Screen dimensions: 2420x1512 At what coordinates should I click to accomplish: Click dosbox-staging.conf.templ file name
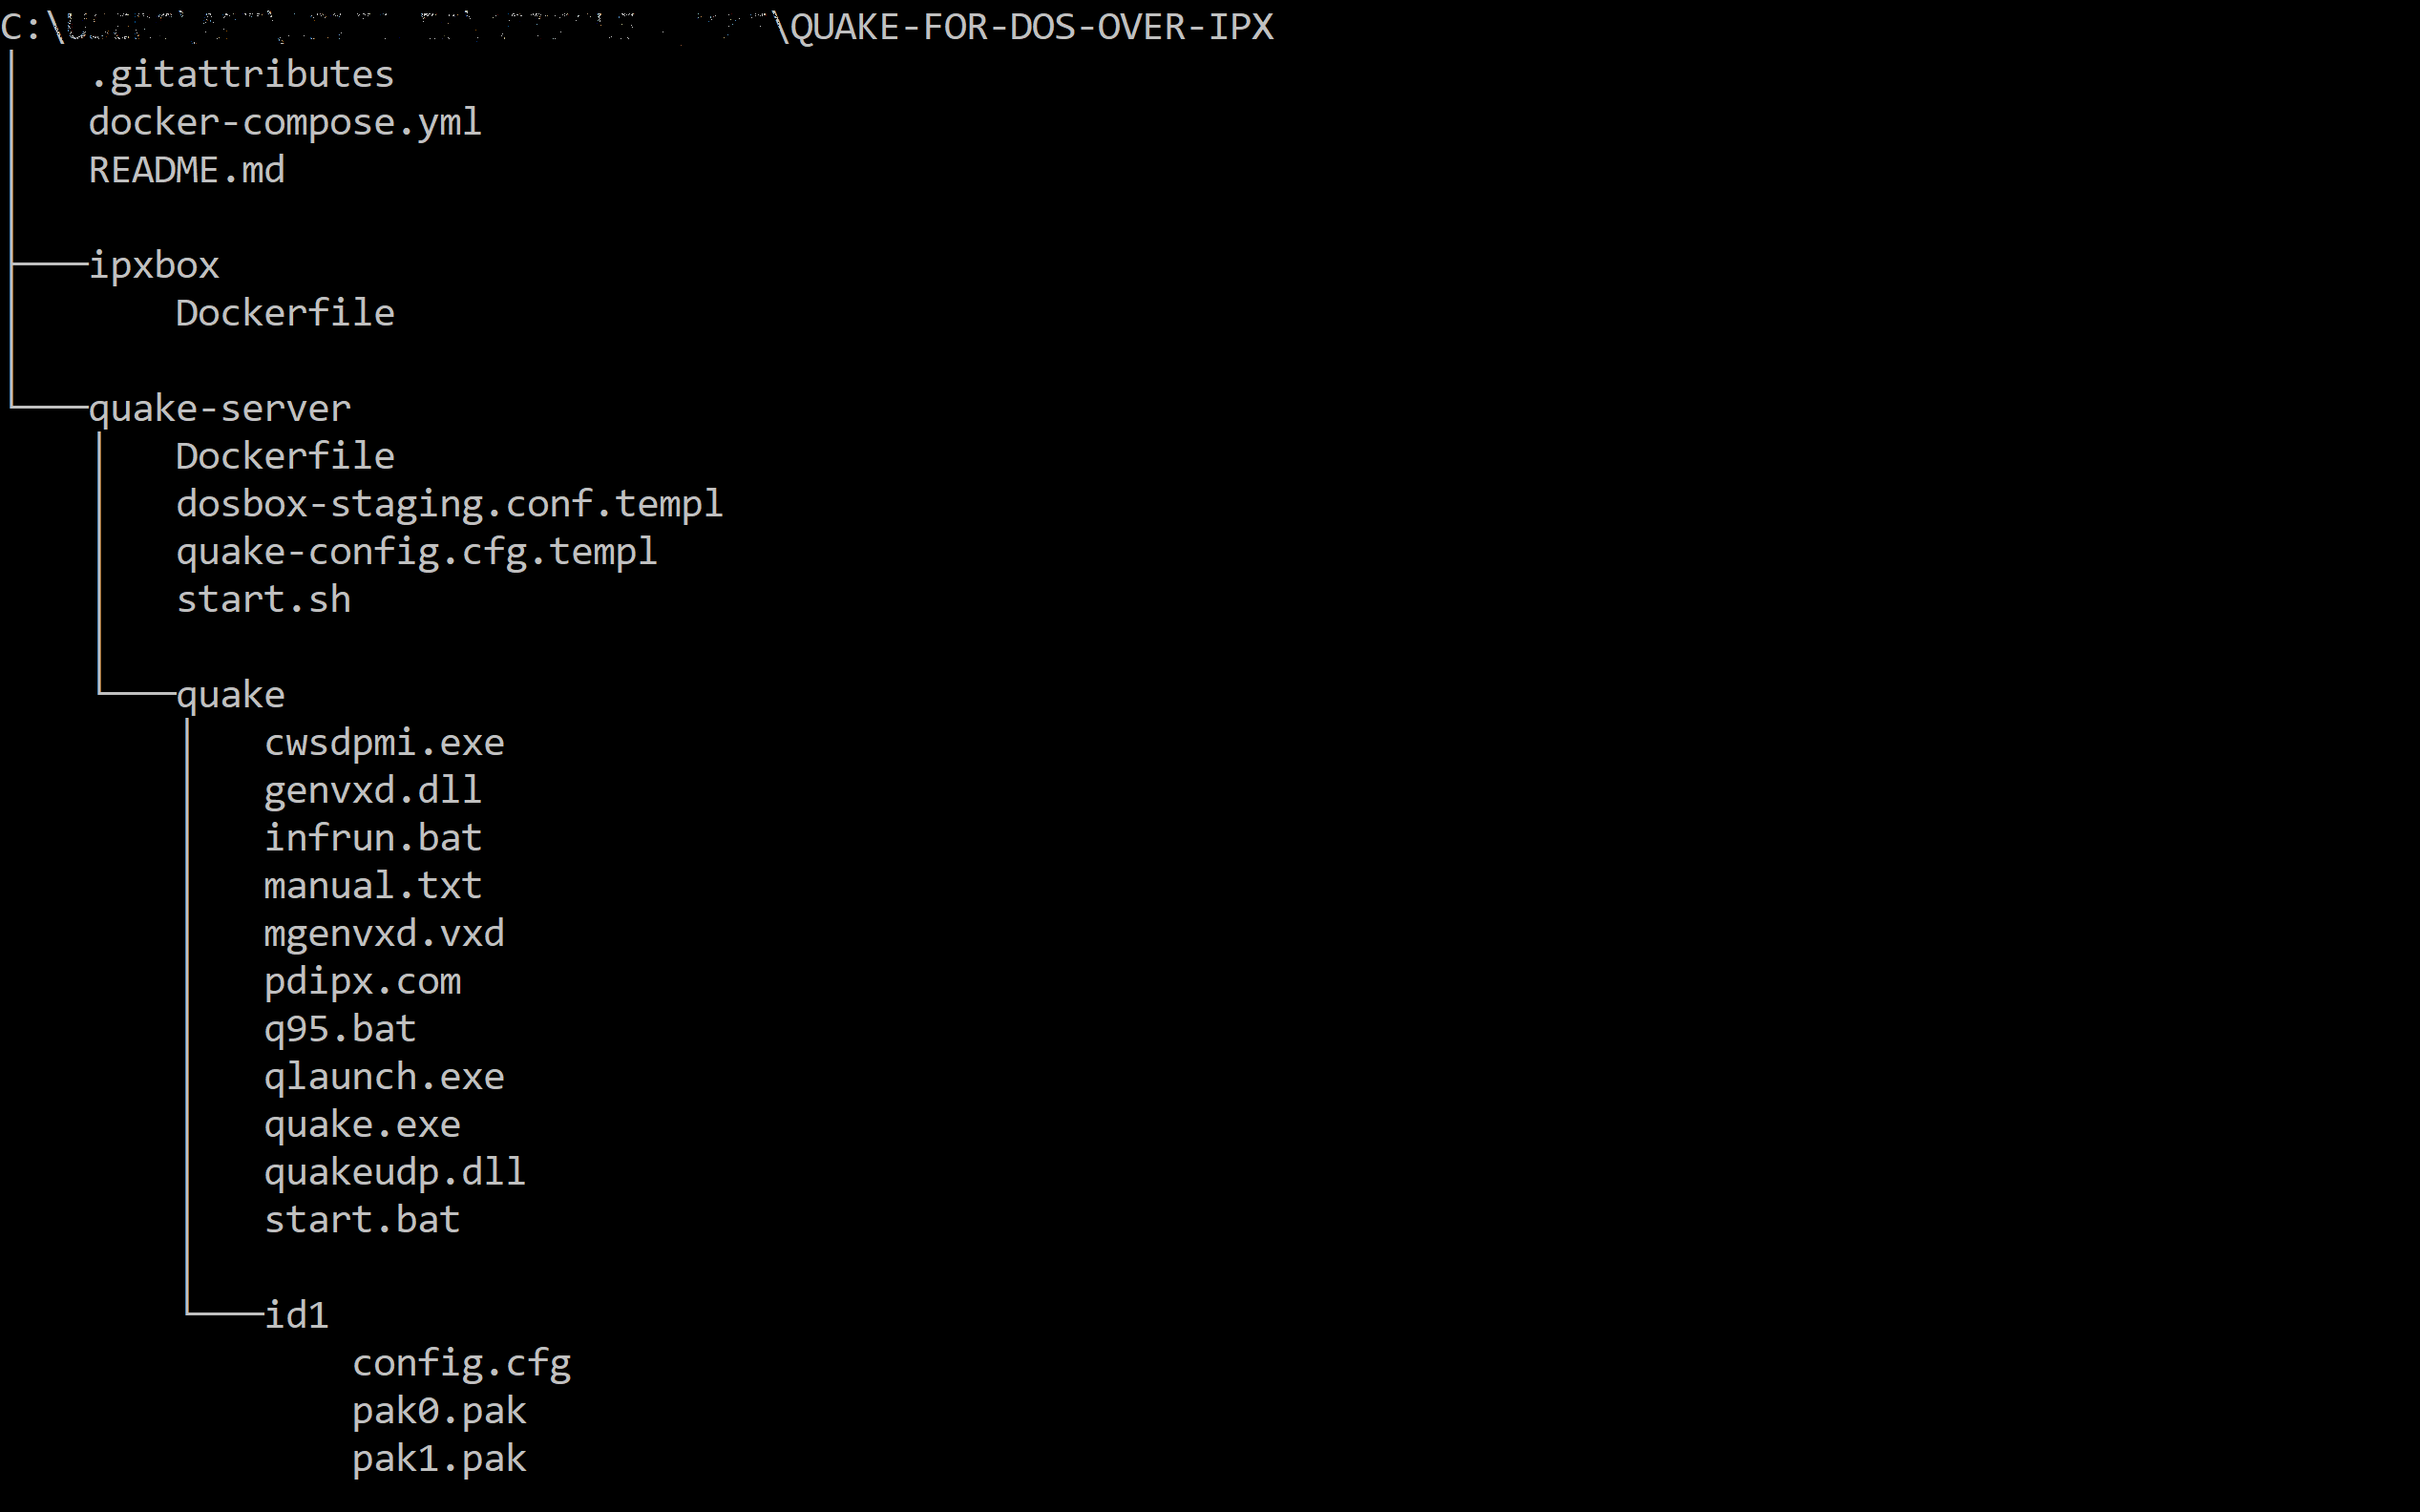tap(449, 504)
